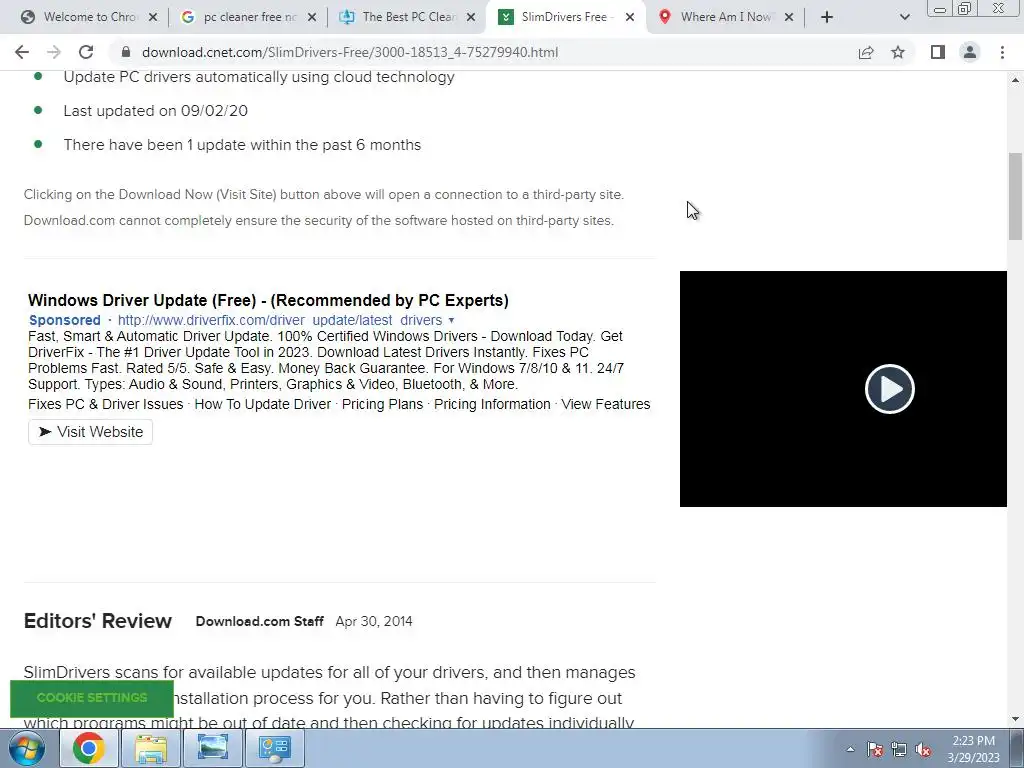Open Pricing Information link
This screenshot has width=1024, height=768.
tap(492, 404)
